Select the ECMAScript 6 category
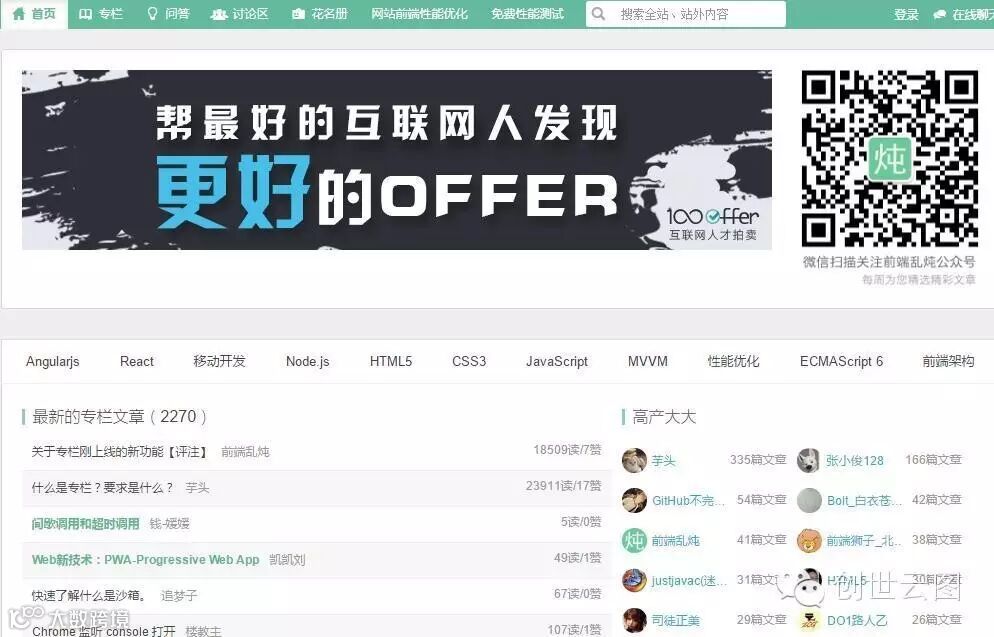The width and height of the screenshot is (994, 637). (x=841, y=361)
